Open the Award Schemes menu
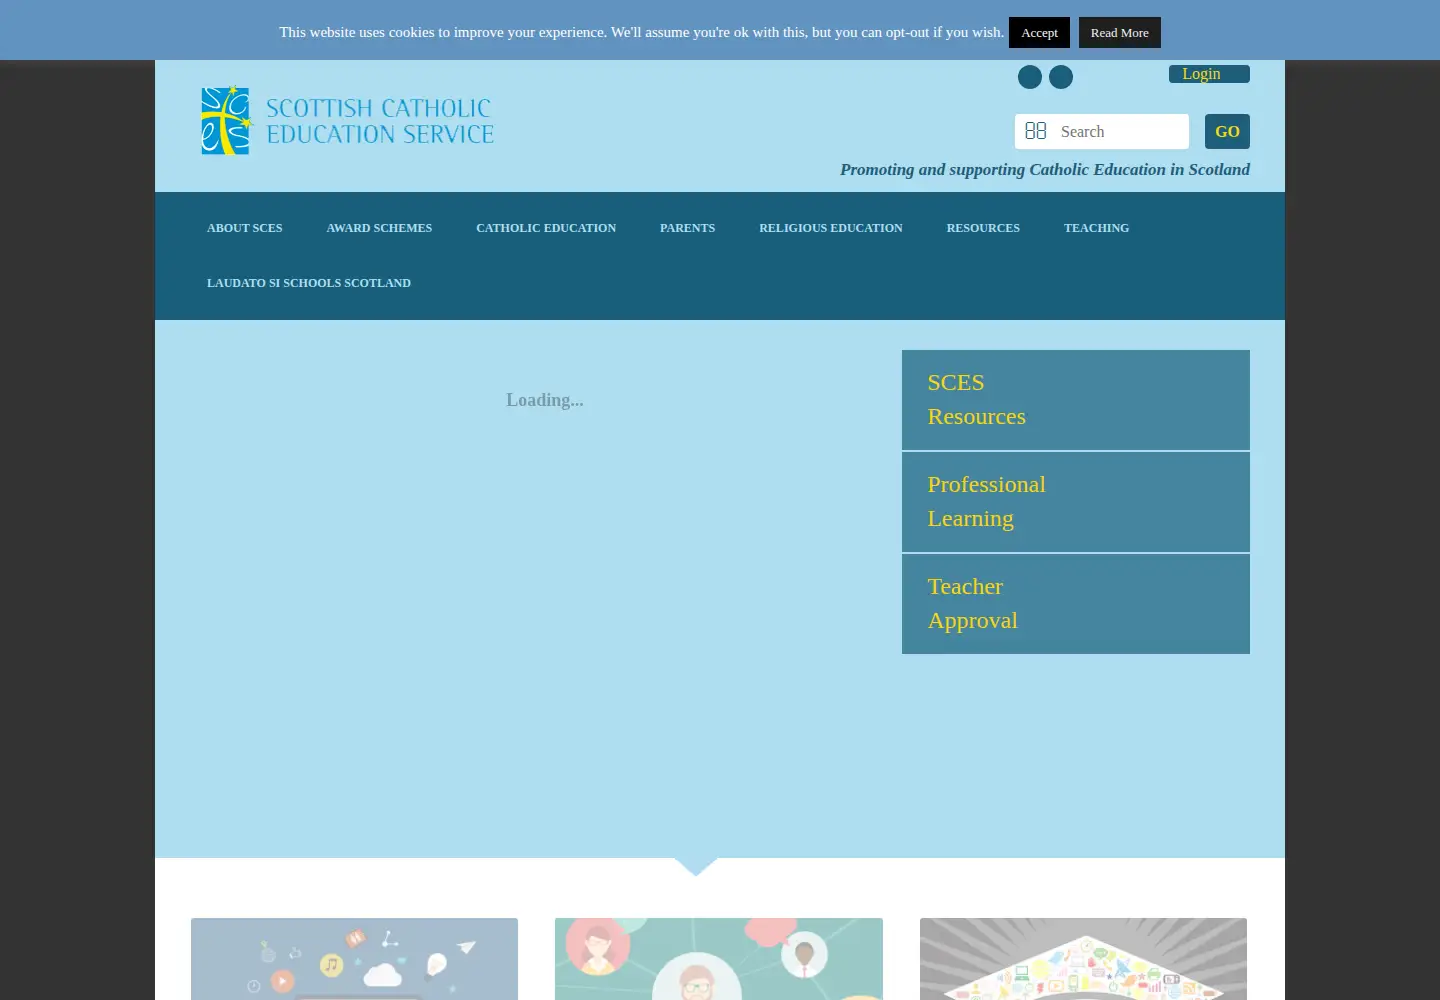This screenshot has height=1000, width=1440. [379, 228]
